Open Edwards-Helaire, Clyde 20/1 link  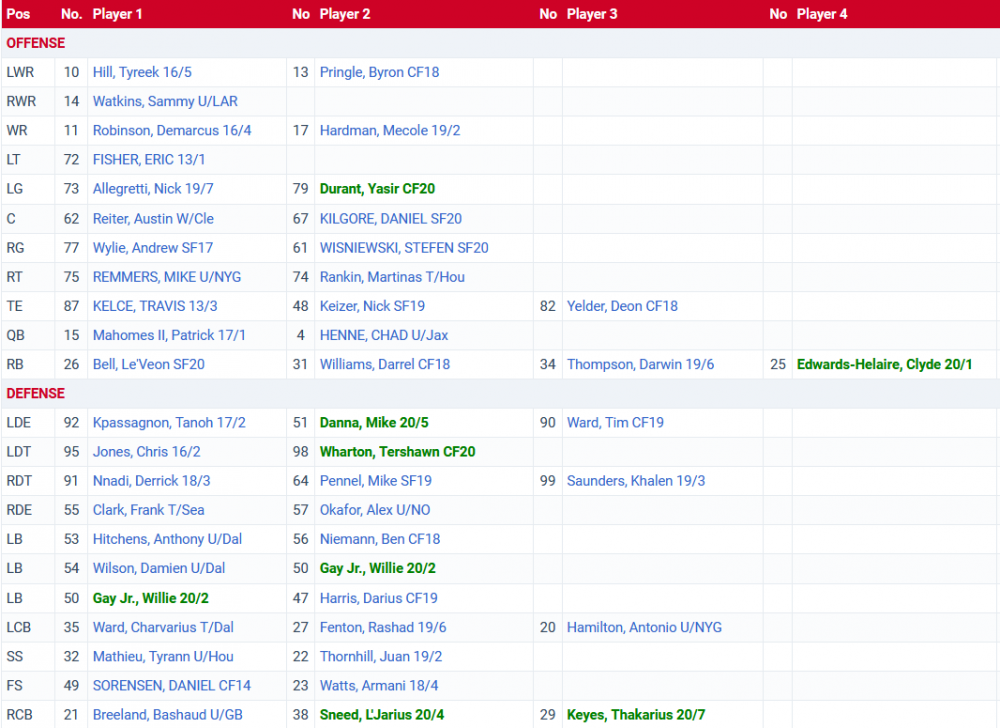(885, 365)
